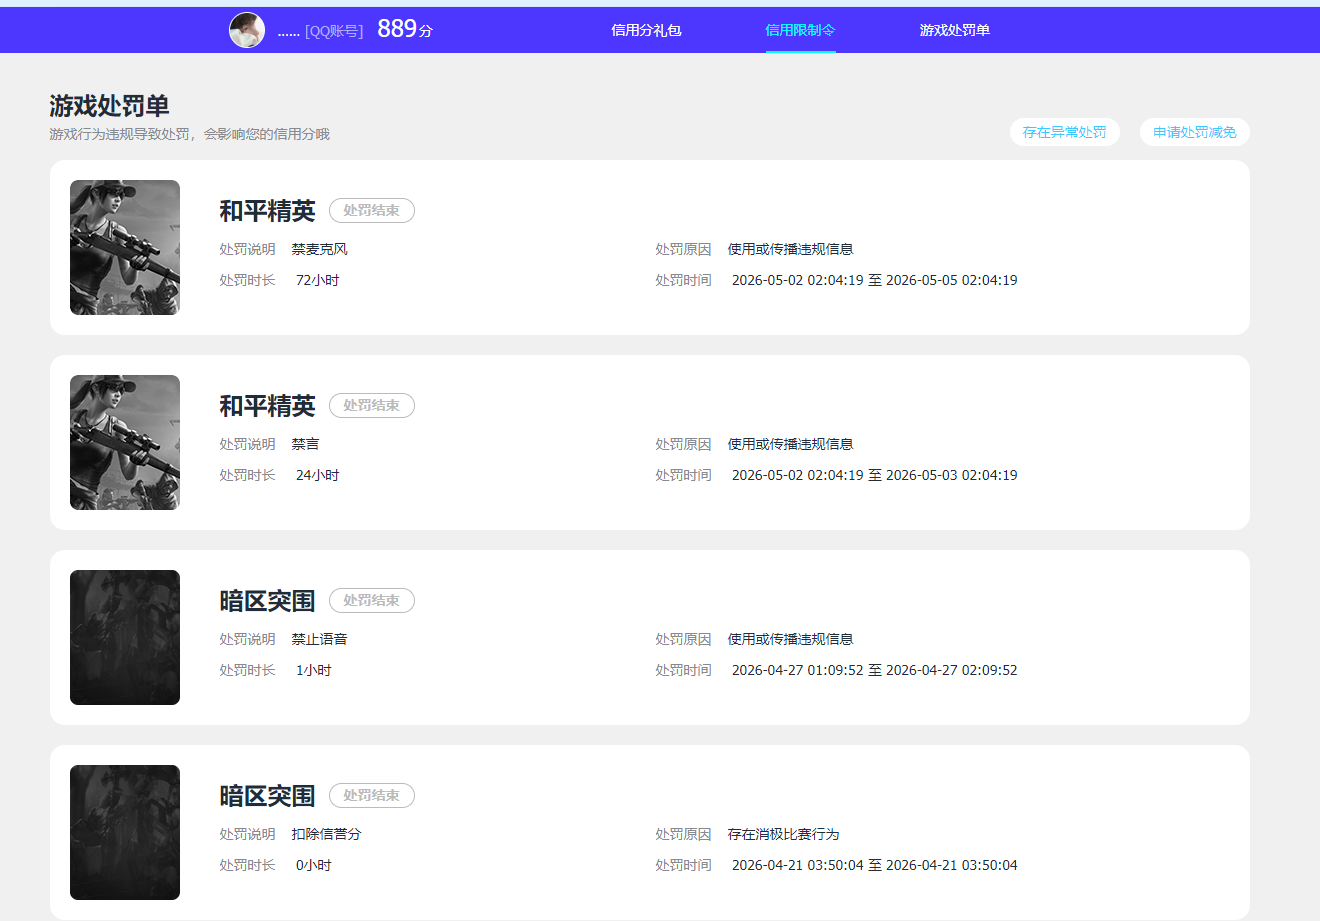Select the 禁言 penalty description
Viewport: 1320px width, 921px height.
click(x=306, y=444)
